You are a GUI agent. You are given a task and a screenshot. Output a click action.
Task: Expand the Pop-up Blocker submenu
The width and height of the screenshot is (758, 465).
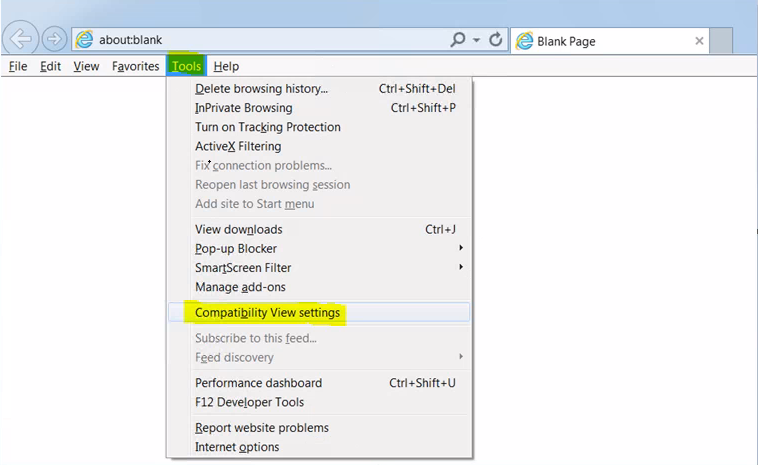[x=319, y=248]
